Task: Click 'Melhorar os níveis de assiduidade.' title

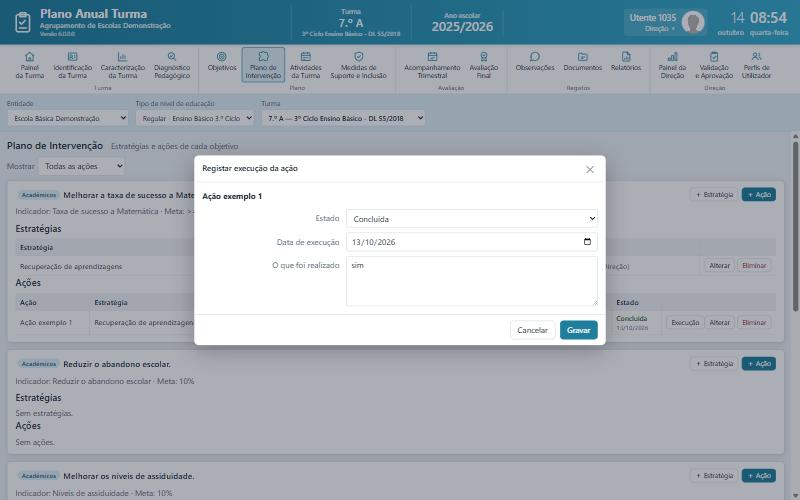Action: [129, 477]
